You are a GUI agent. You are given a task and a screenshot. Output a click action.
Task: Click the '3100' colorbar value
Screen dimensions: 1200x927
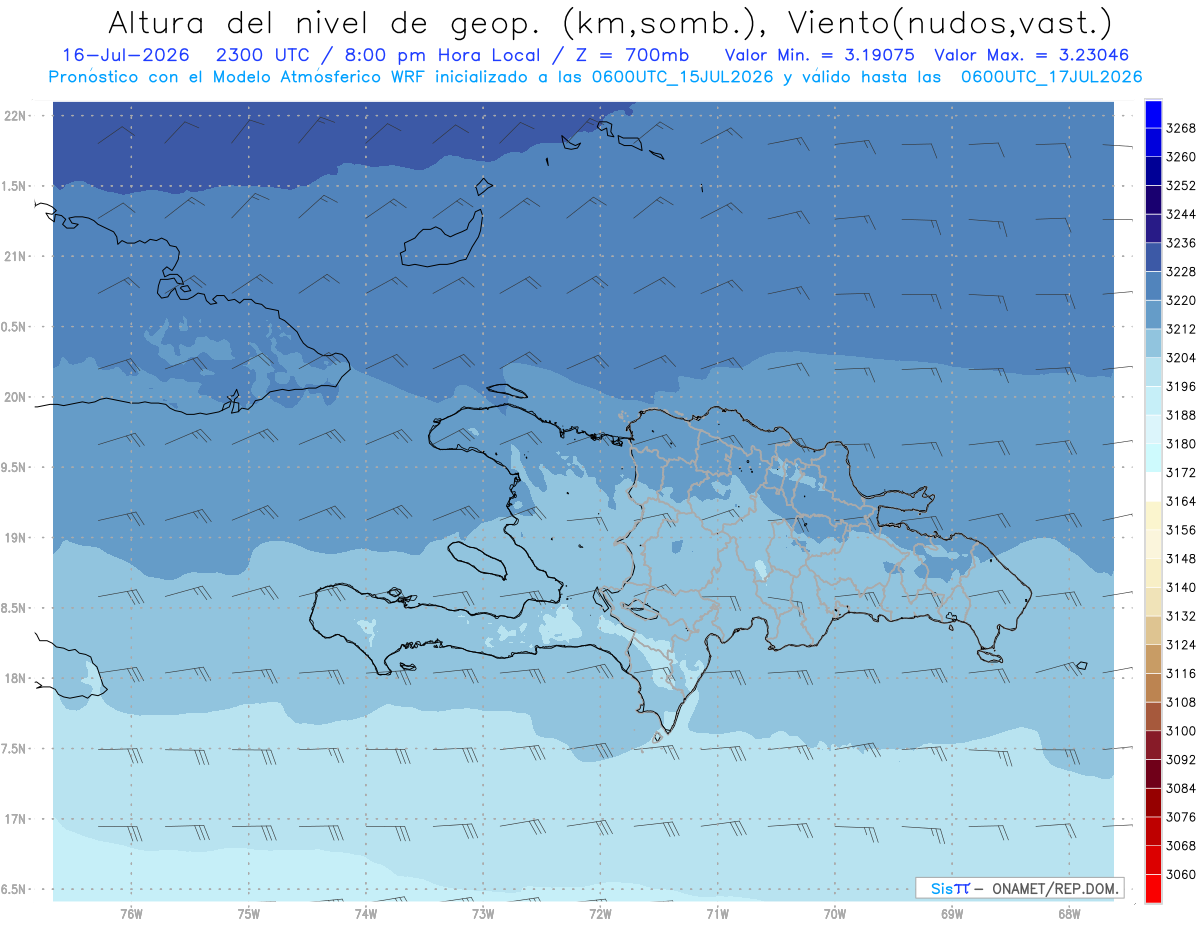point(1181,731)
